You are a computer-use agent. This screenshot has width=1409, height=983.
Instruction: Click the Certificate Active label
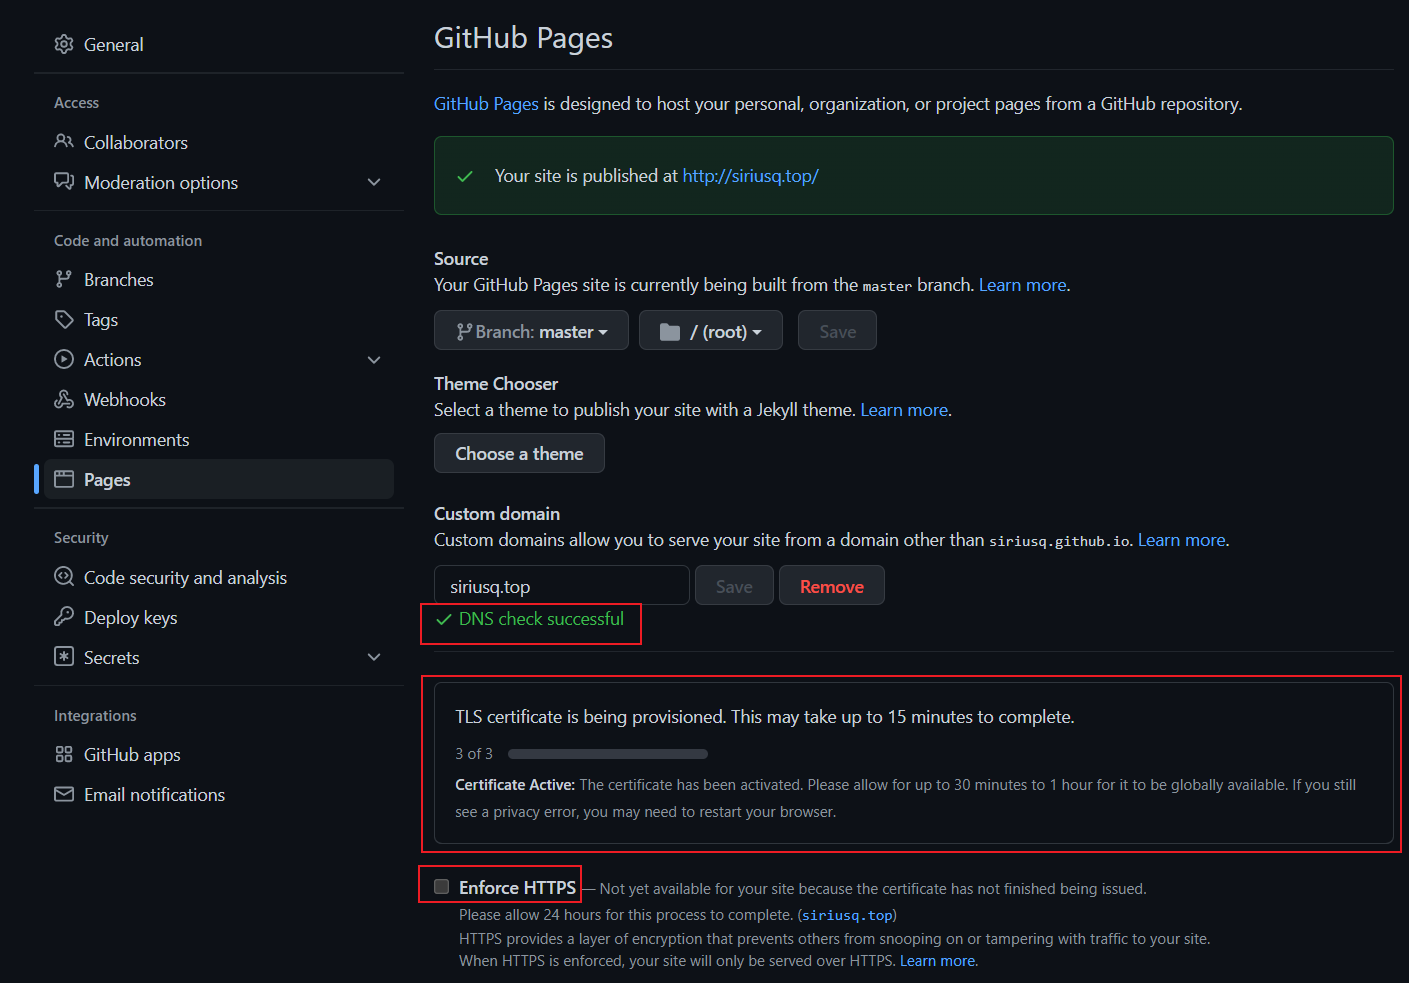click(x=515, y=785)
